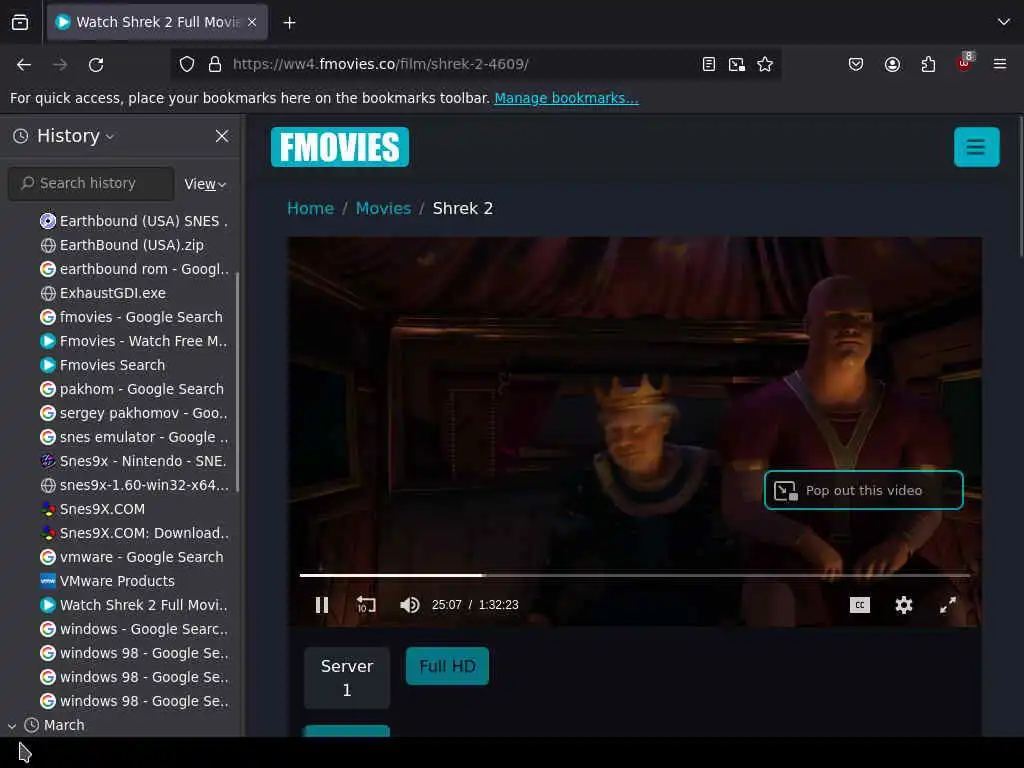Open the View sorting dropdown
1024x768 pixels.
(205, 184)
